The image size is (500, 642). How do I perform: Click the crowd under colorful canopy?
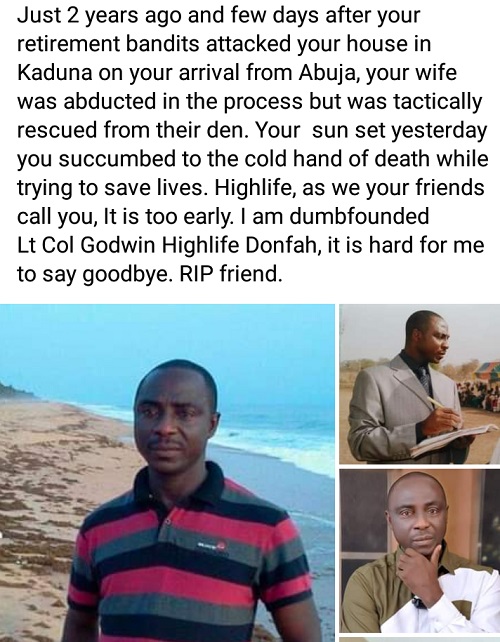tap(479, 388)
